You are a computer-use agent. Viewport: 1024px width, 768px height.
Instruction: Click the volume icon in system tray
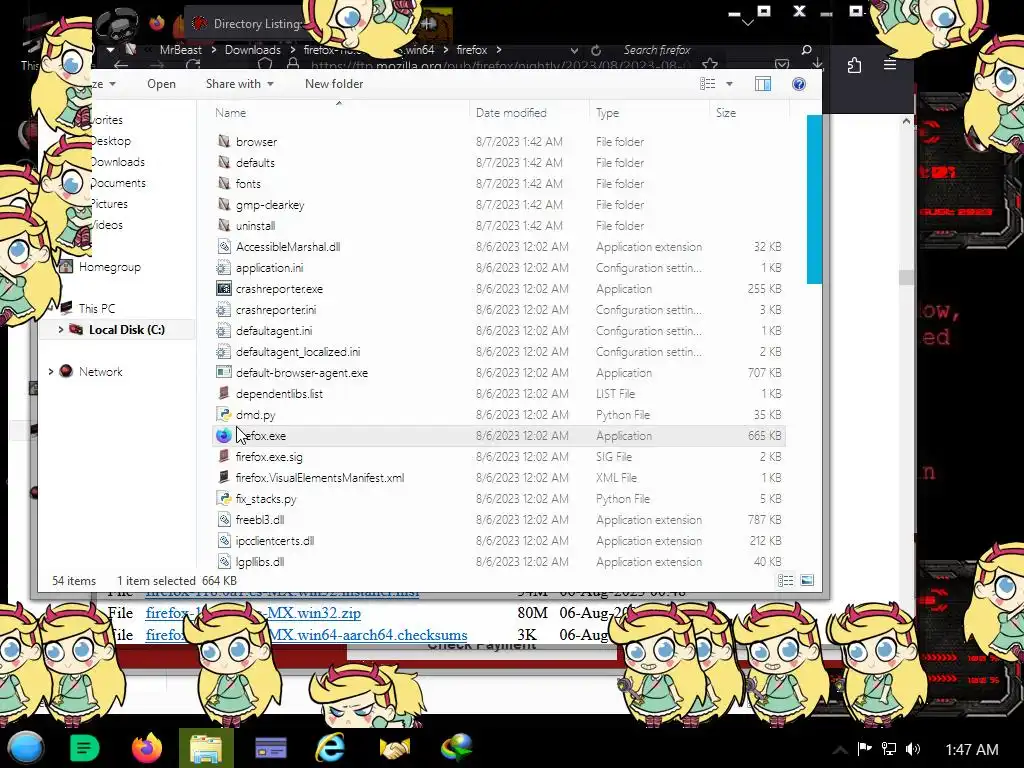[x=913, y=749]
